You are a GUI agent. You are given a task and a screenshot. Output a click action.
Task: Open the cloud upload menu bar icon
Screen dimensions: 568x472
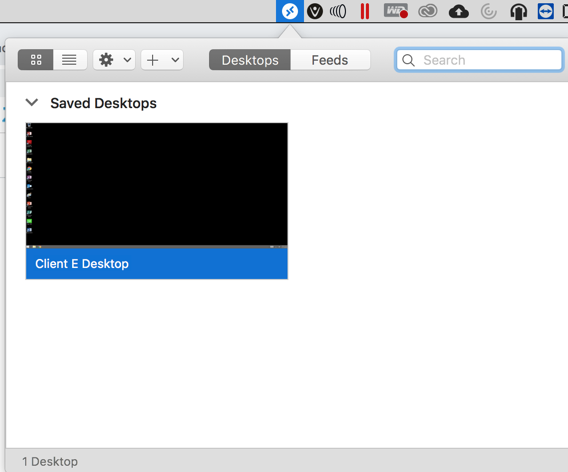pos(459,12)
